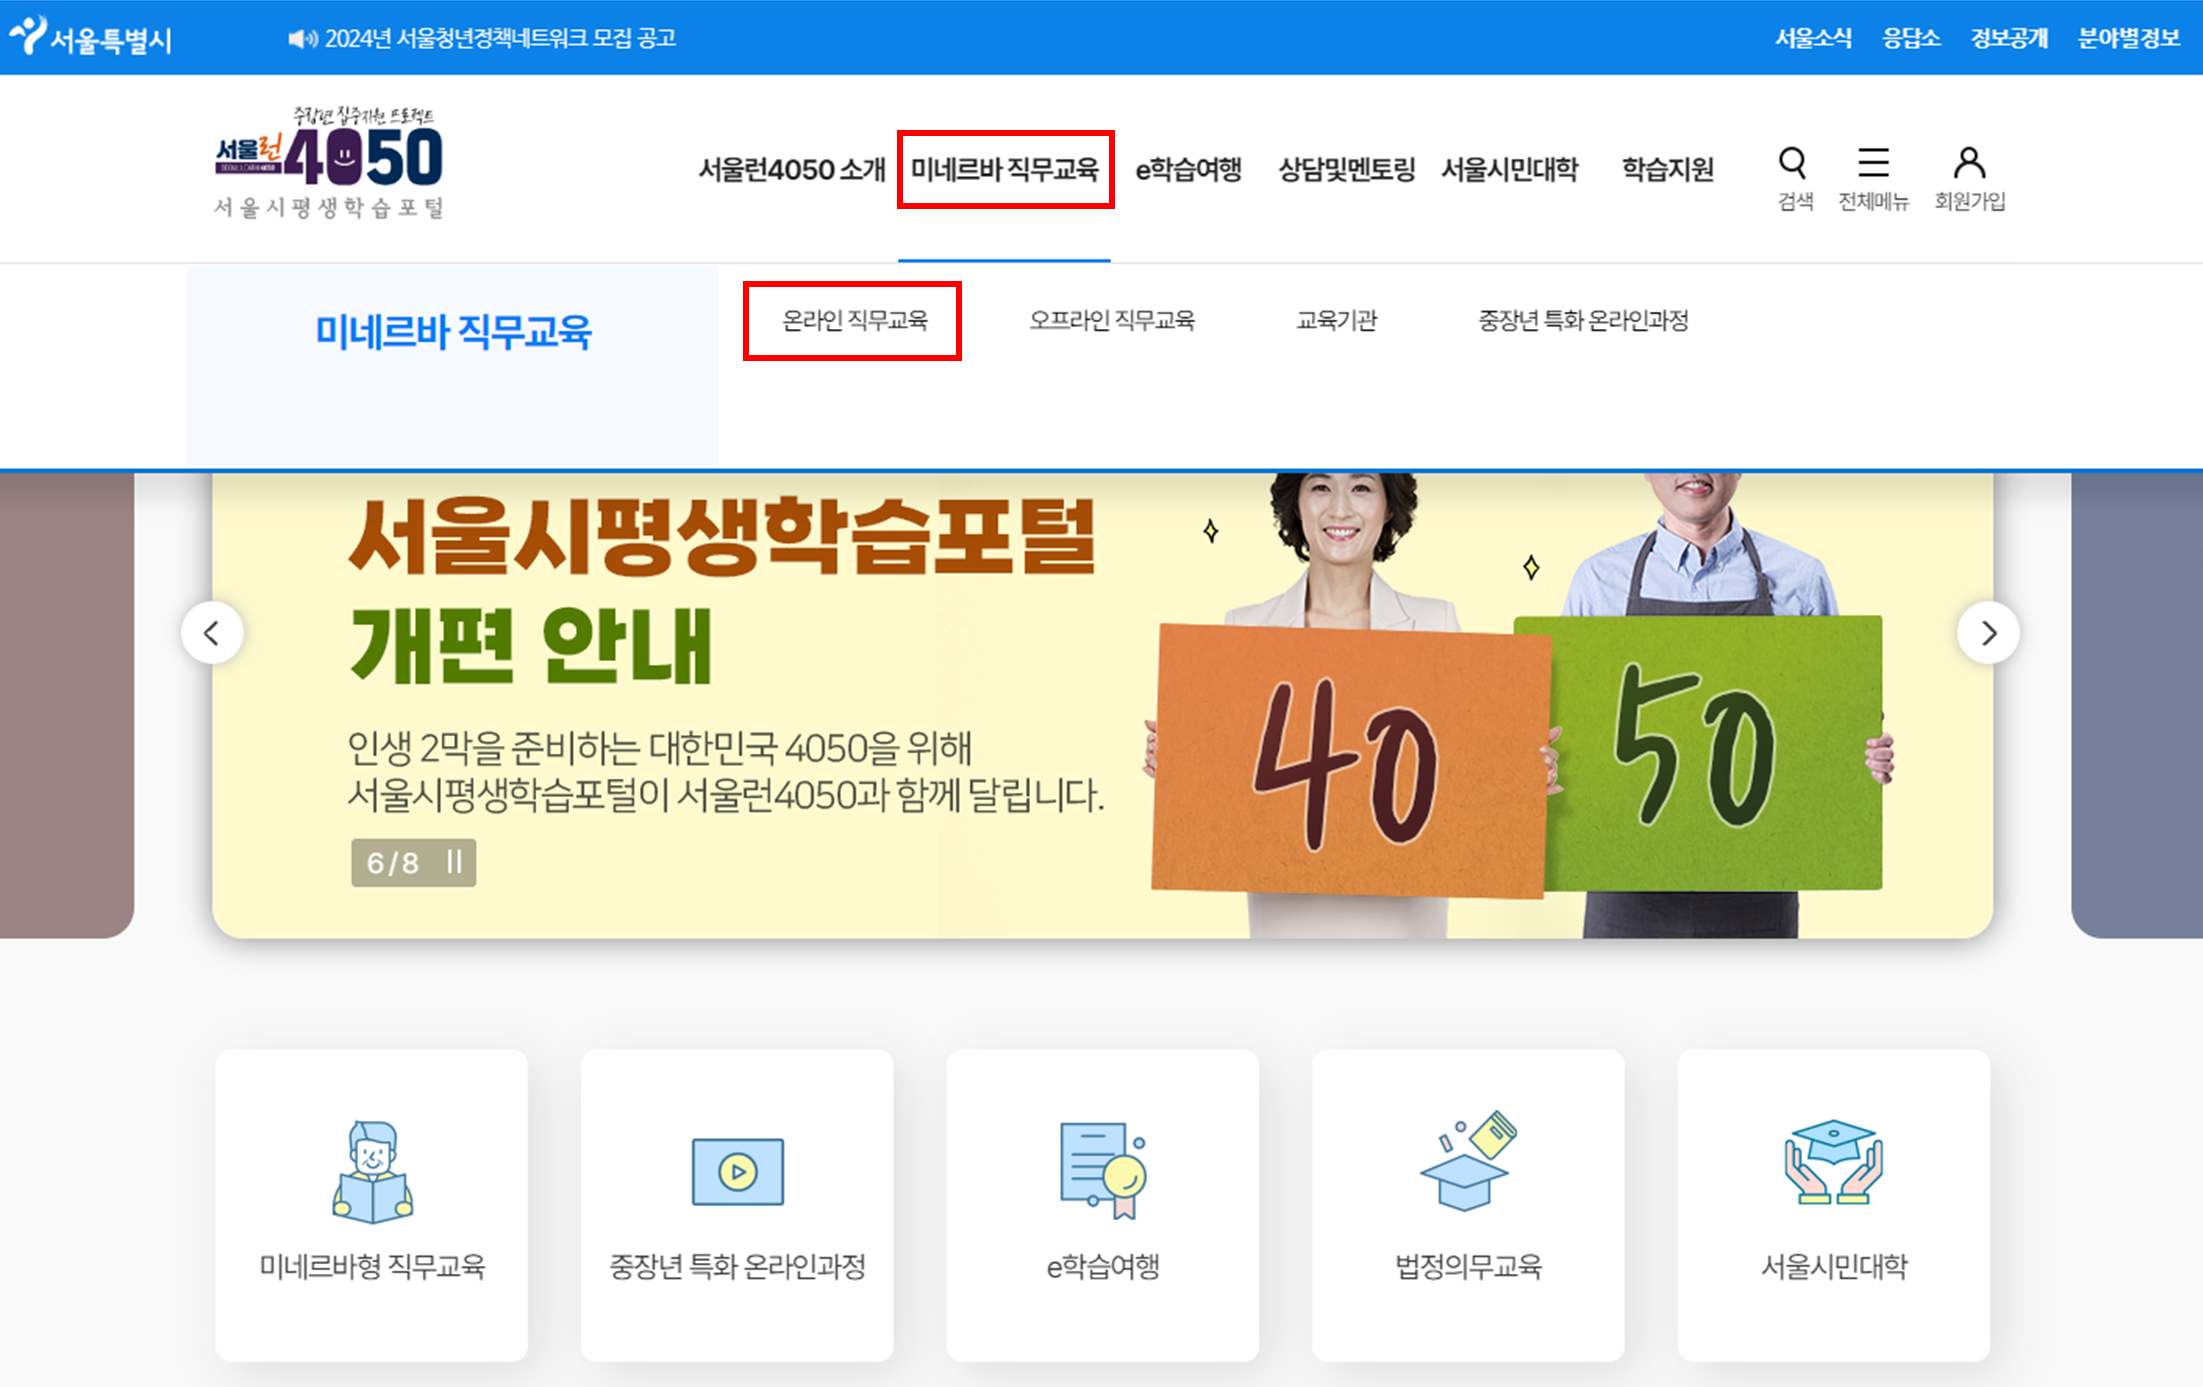Click the 서울특별시 city logo
2203x1387 pixels.
pos(90,38)
